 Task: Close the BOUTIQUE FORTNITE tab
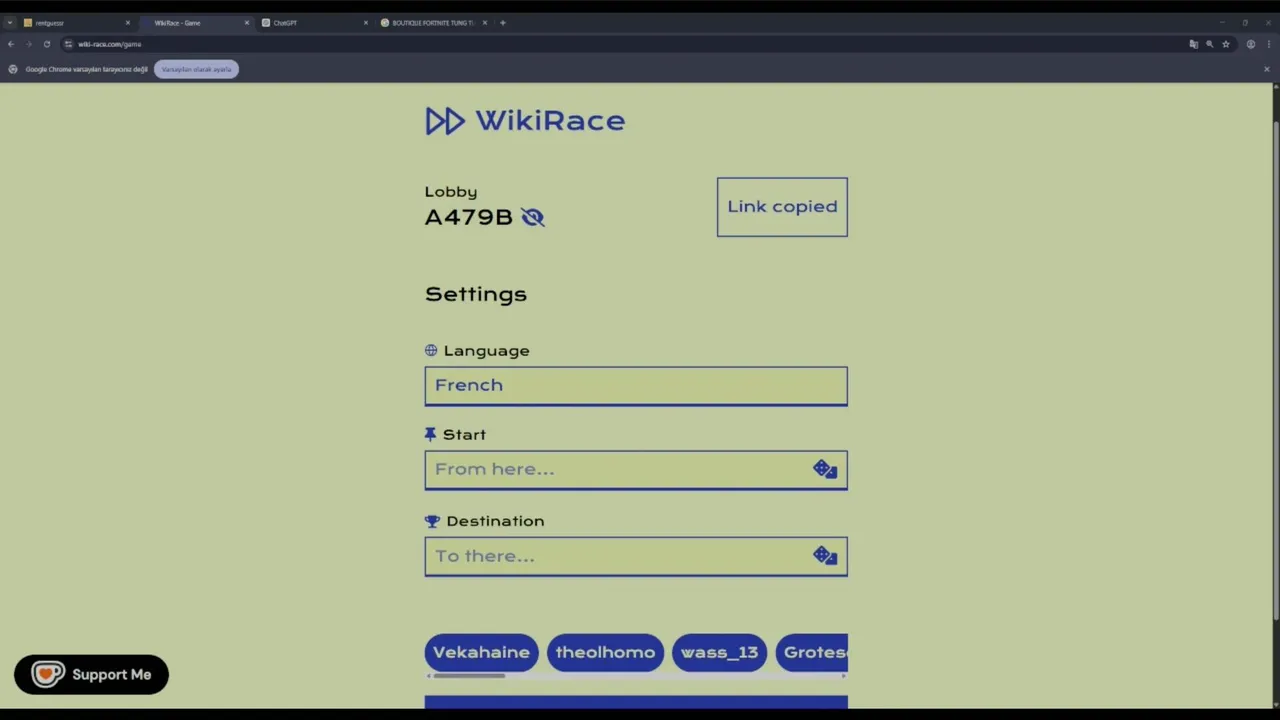[x=484, y=22]
